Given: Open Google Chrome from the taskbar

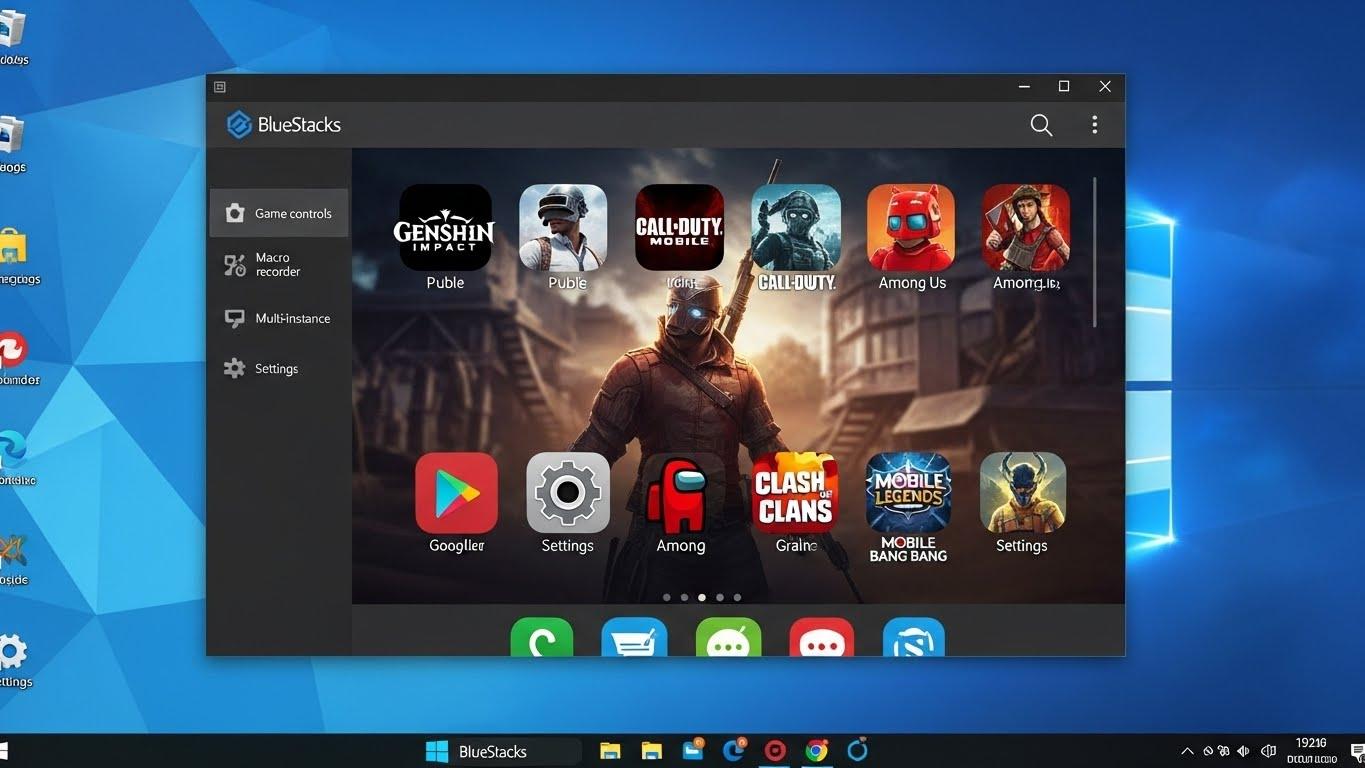Looking at the screenshot, I should tap(816, 750).
